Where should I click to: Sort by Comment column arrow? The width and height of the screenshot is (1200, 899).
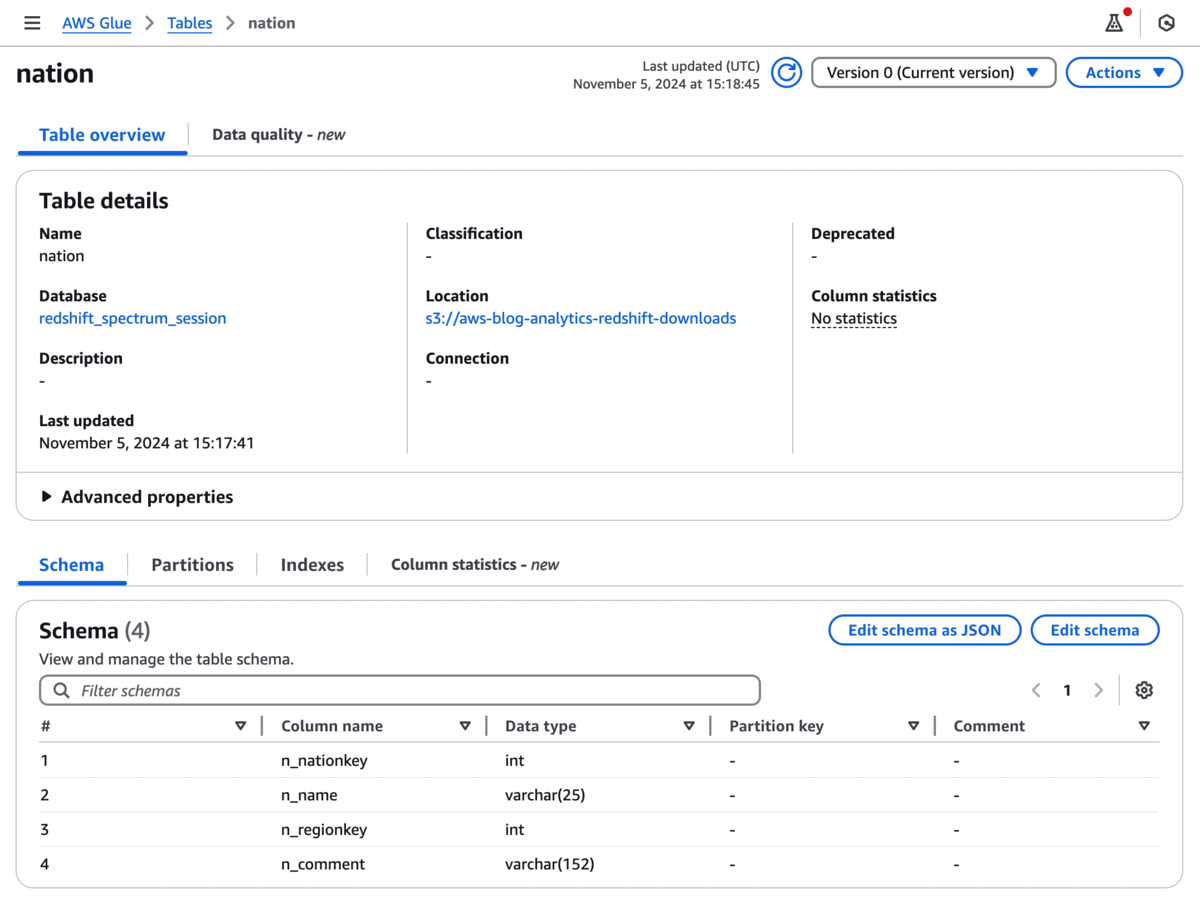[1144, 726]
